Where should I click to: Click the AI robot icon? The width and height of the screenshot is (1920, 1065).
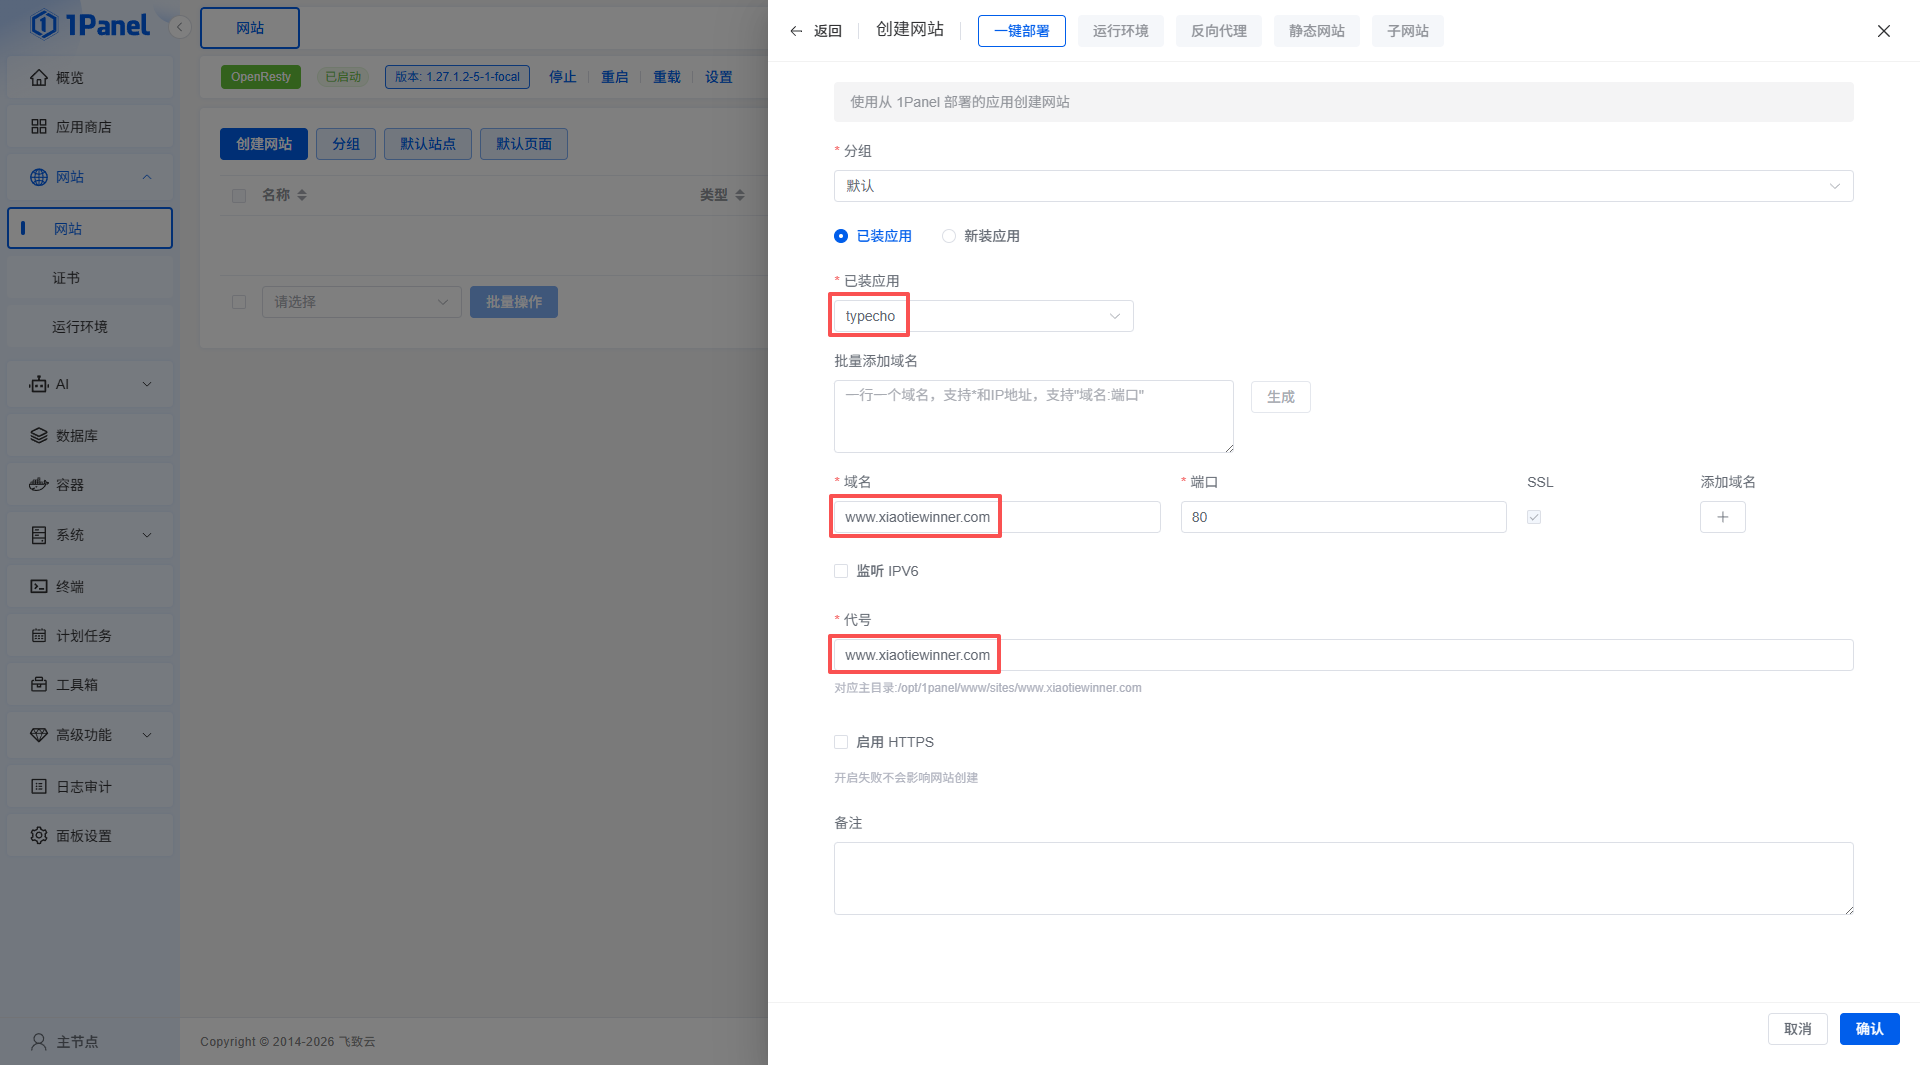(39, 384)
